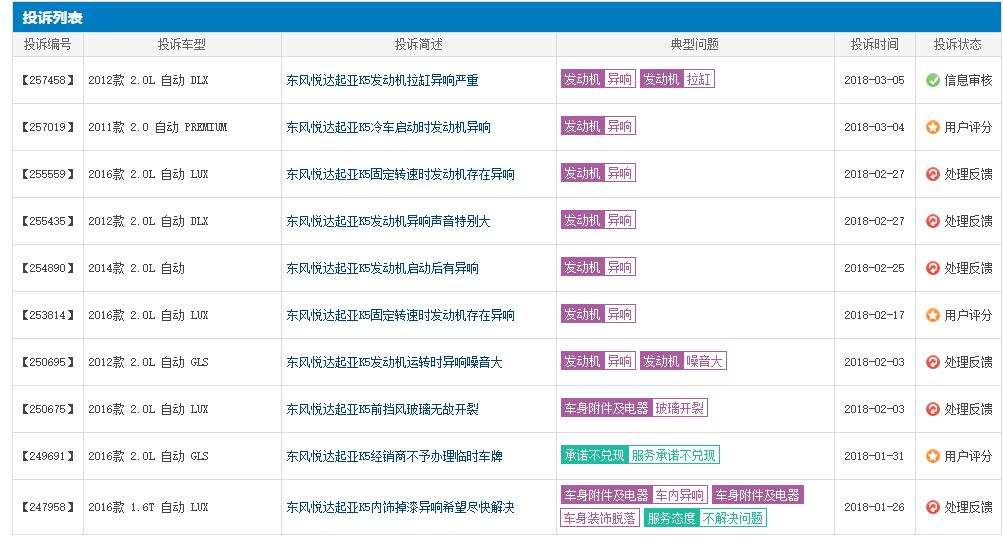Click date cell 2018-01-26
This screenshot has width=1003, height=540.
(874, 507)
